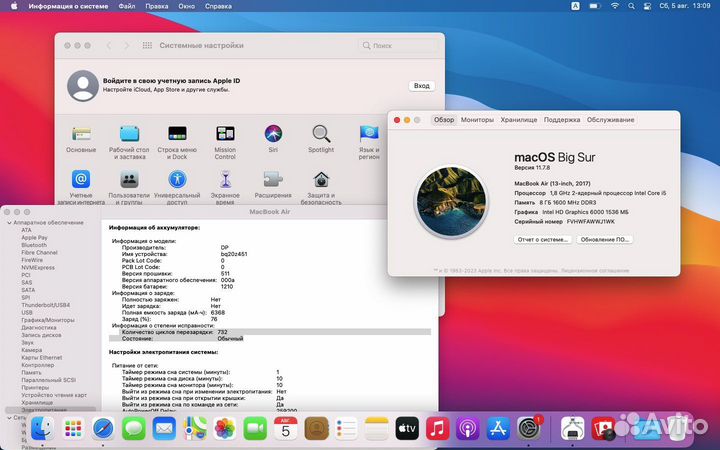The width and height of the screenshot is (720, 450).
Task: Select Память in sidebar
Action: tap(31, 372)
